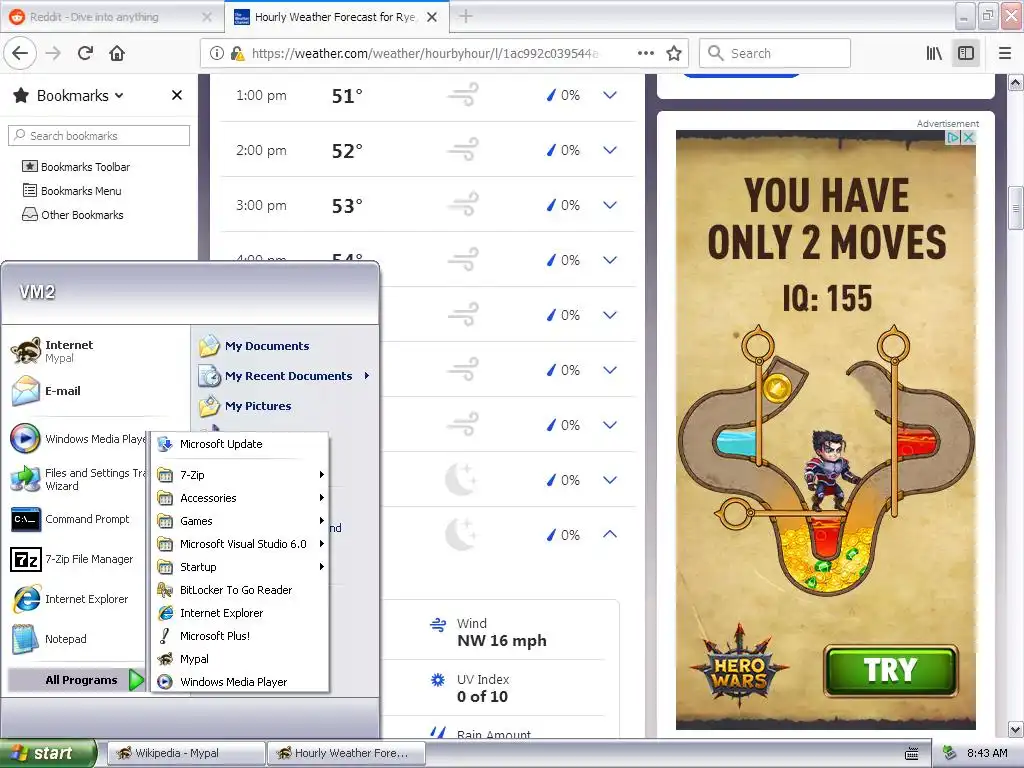Close the Hero Wars advertisement X

[x=969, y=137]
